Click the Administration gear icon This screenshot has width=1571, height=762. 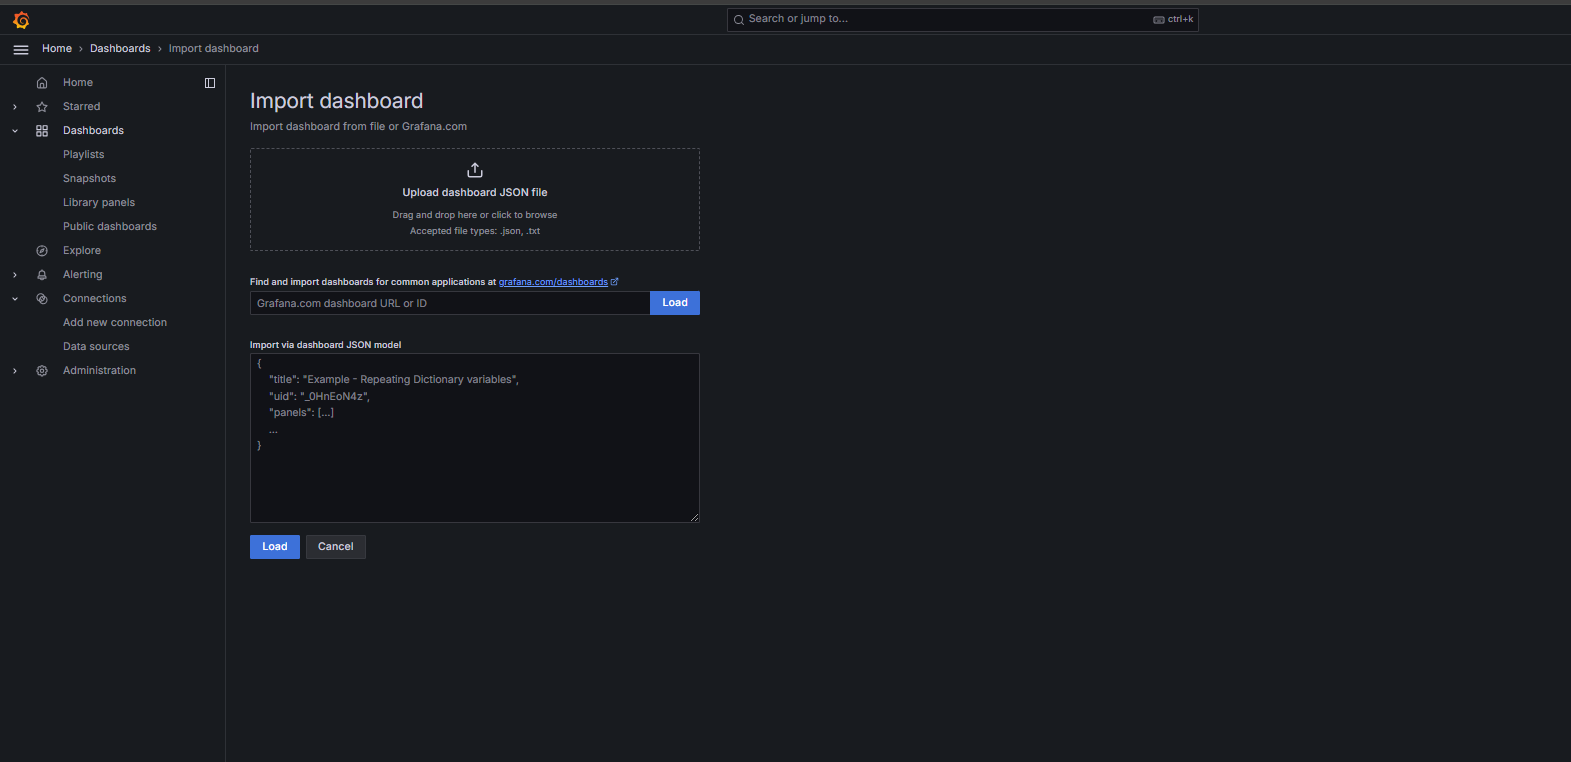coord(42,371)
